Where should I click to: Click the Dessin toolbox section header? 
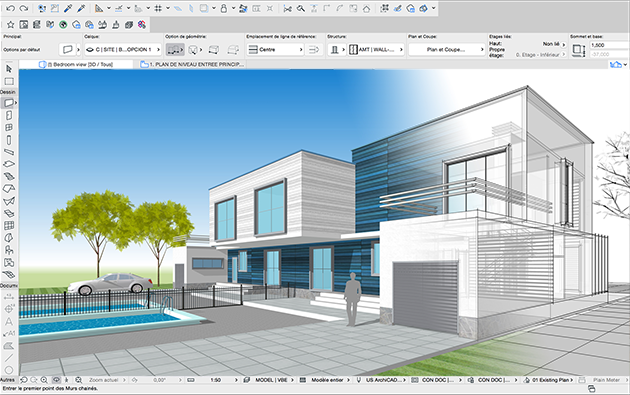(8, 92)
